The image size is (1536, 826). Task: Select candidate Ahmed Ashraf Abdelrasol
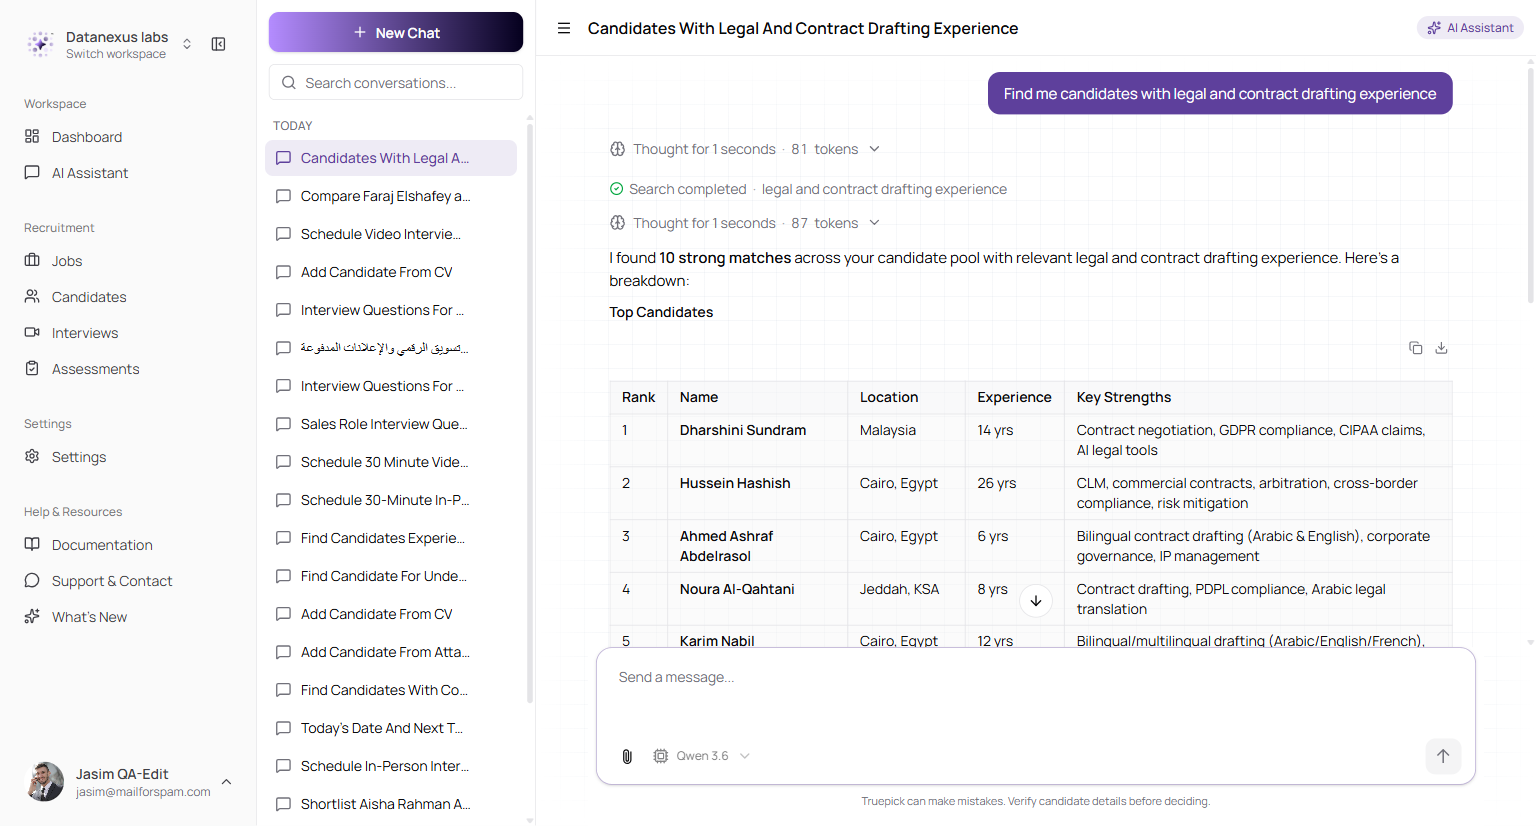point(727,546)
